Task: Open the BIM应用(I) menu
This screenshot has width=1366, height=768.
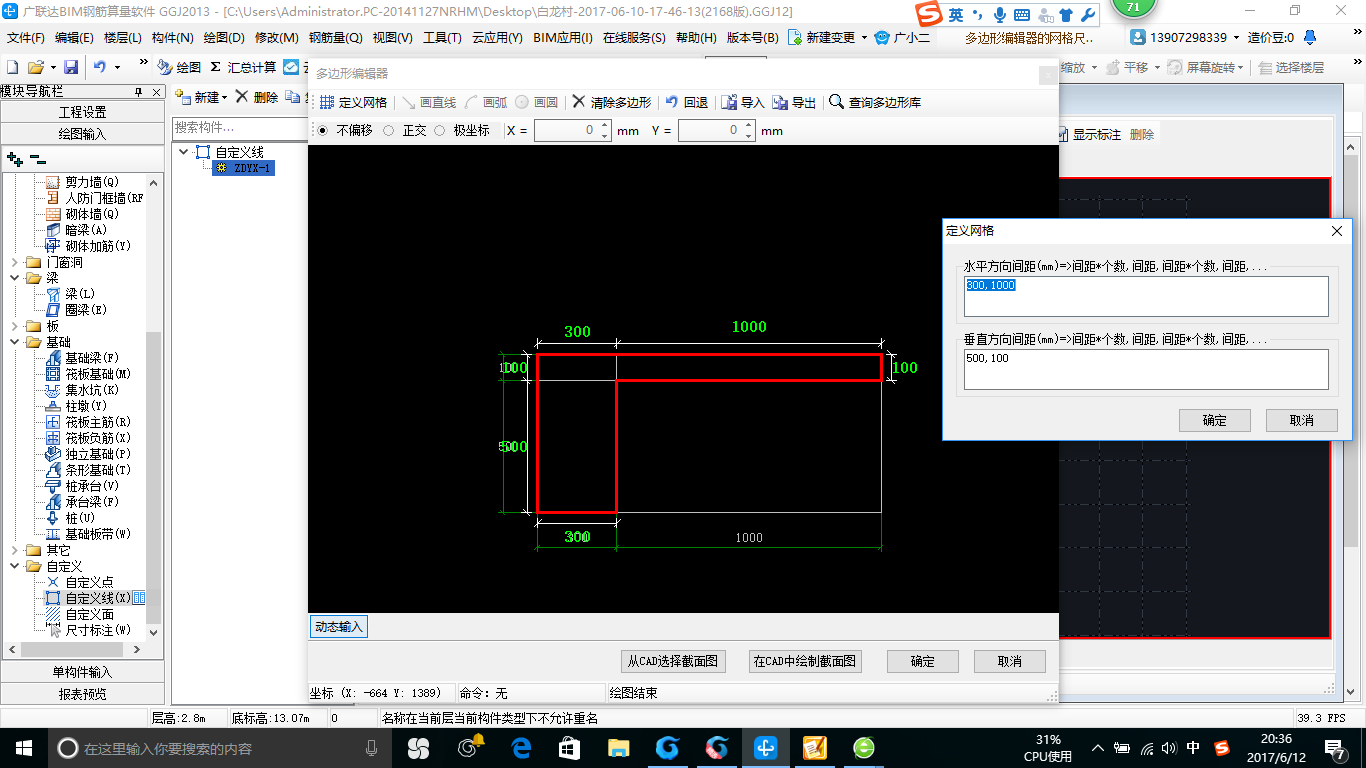Action: [563, 37]
